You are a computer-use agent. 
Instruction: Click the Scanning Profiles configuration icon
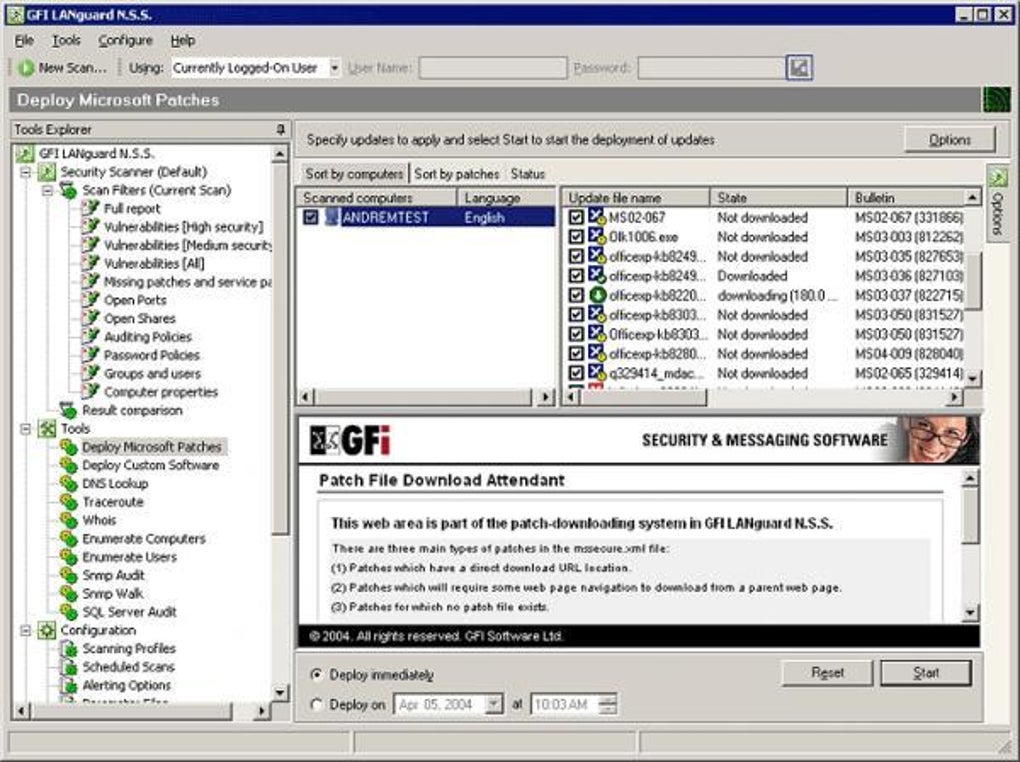pos(68,648)
